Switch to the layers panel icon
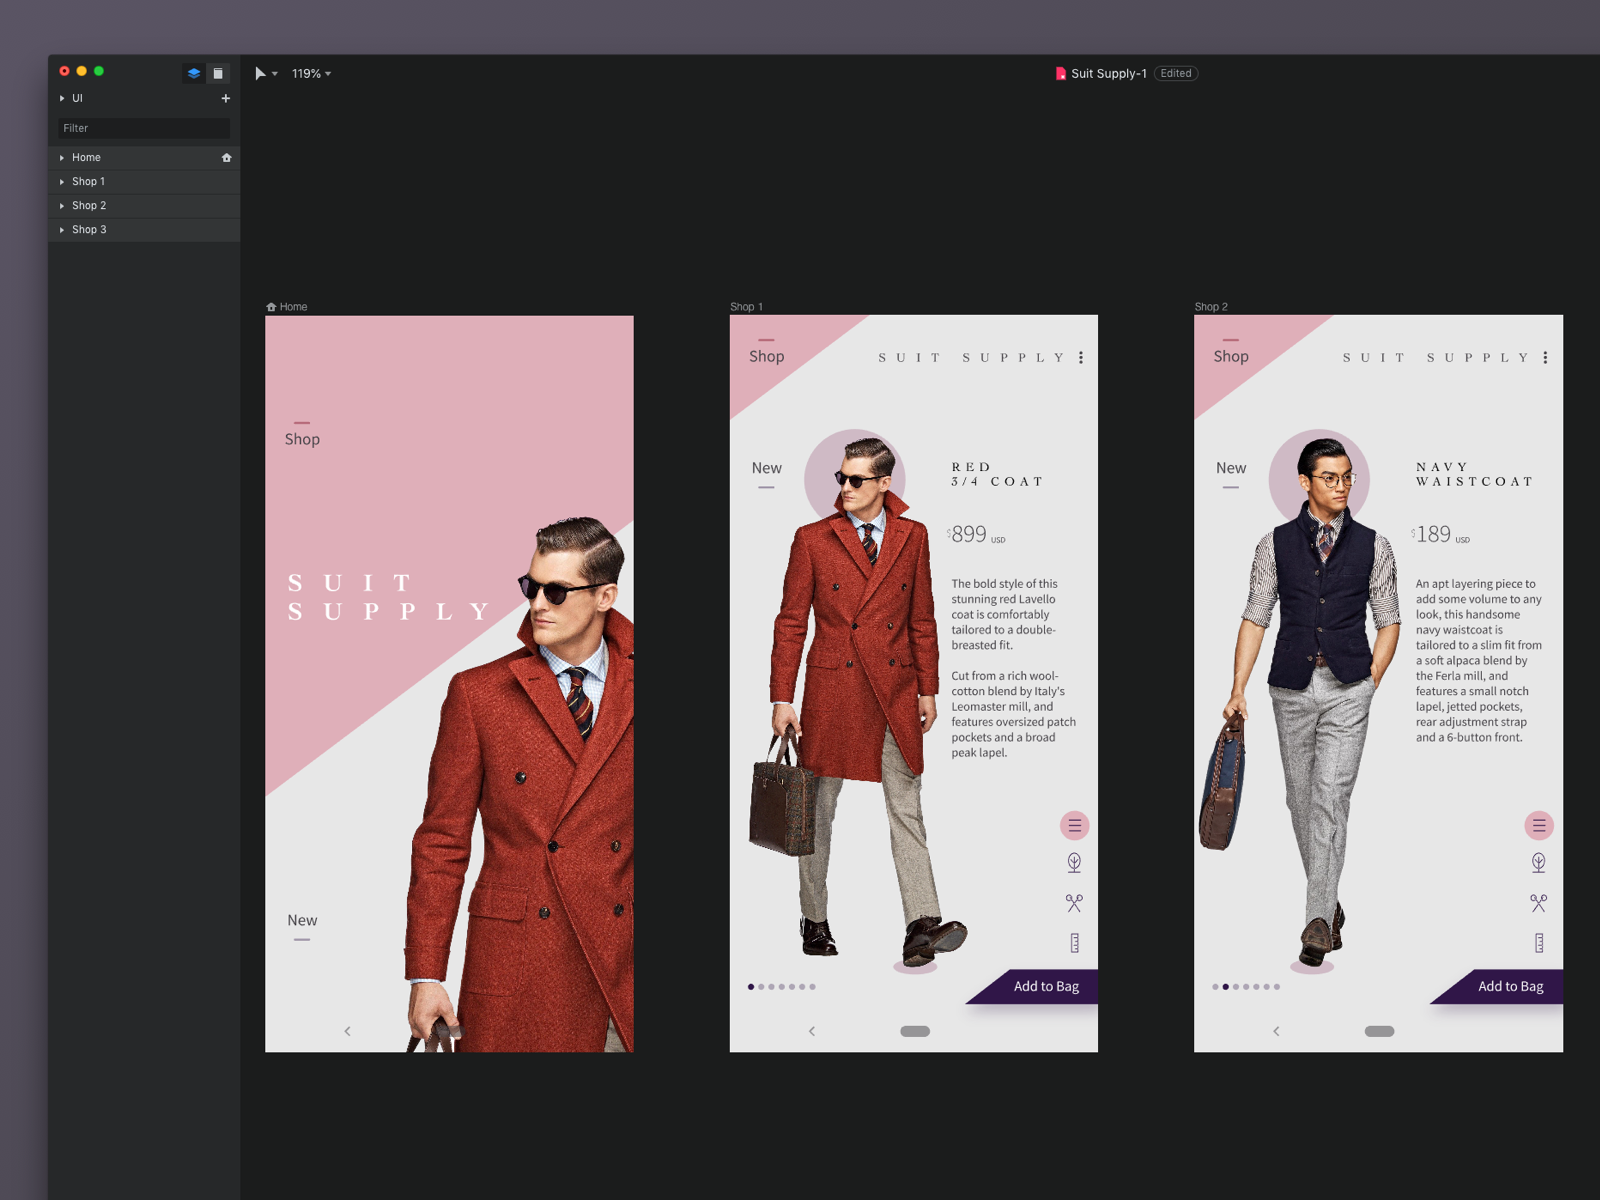The width and height of the screenshot is (1600, 1200). tap(194, 73)
